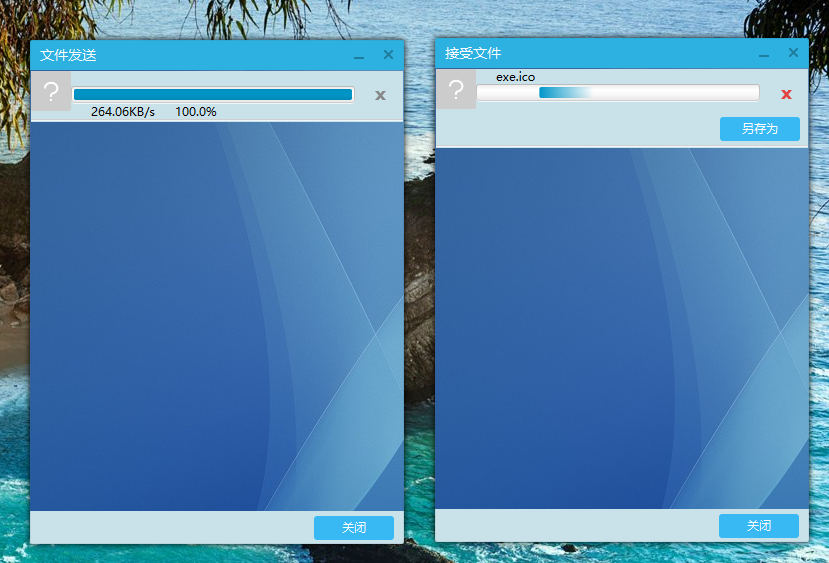This screenshot has width=829, height=563.
Task: Click the empty blue list area in 文件发送
Action: tap(216, 315)
